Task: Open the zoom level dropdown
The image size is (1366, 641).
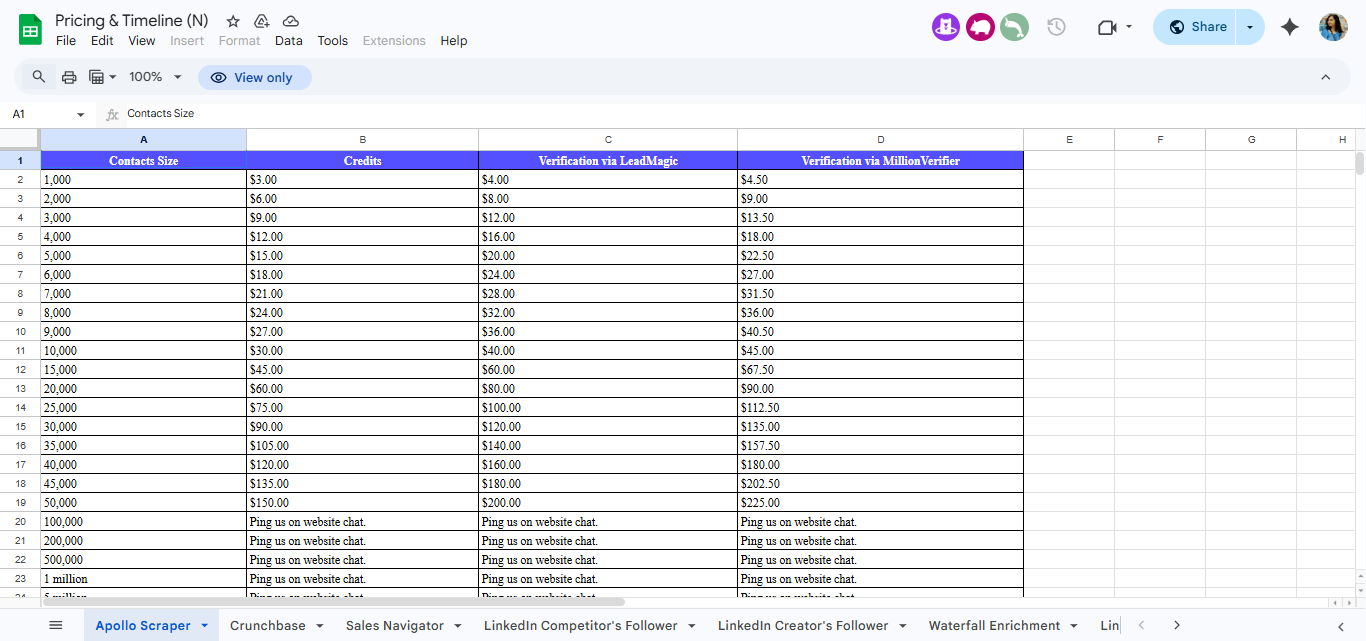Action: pyautogui.click(x=155, y=76)
